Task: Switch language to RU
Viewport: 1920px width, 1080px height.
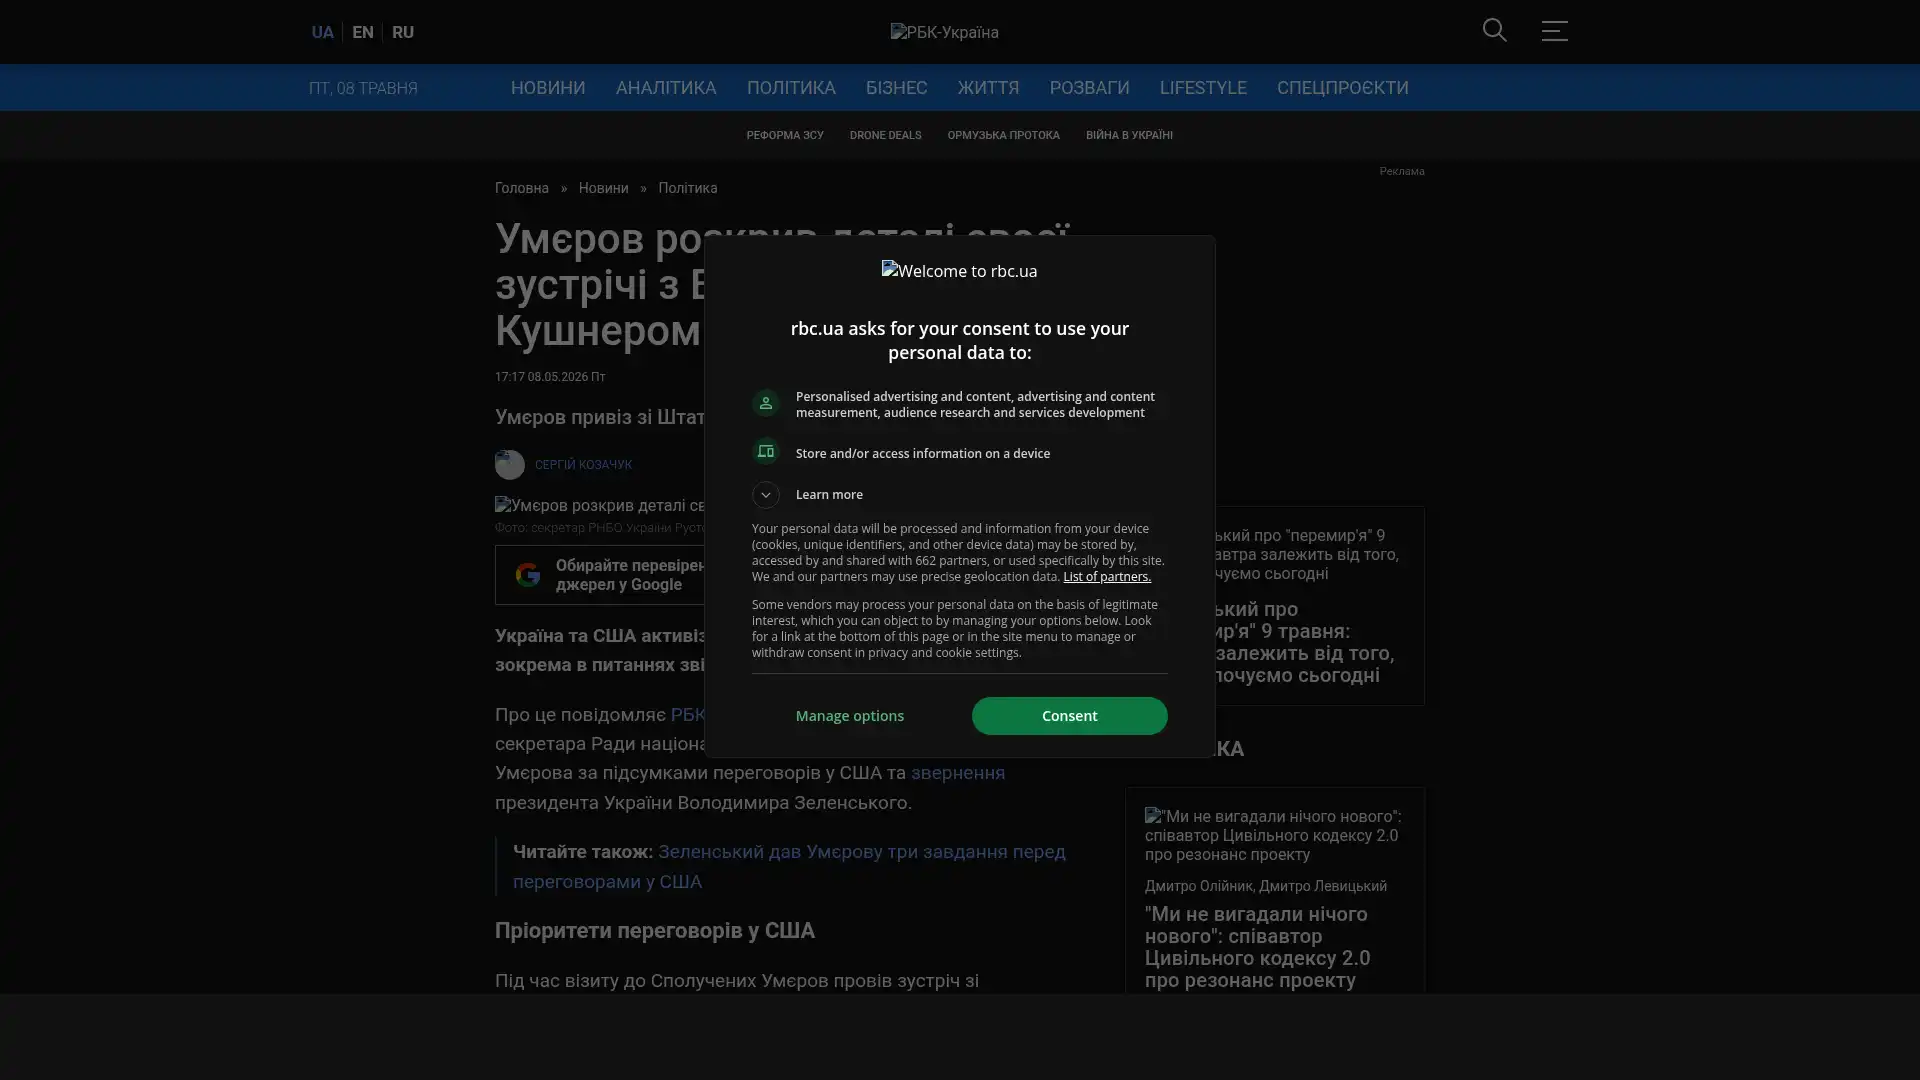Action: point(403,32)
